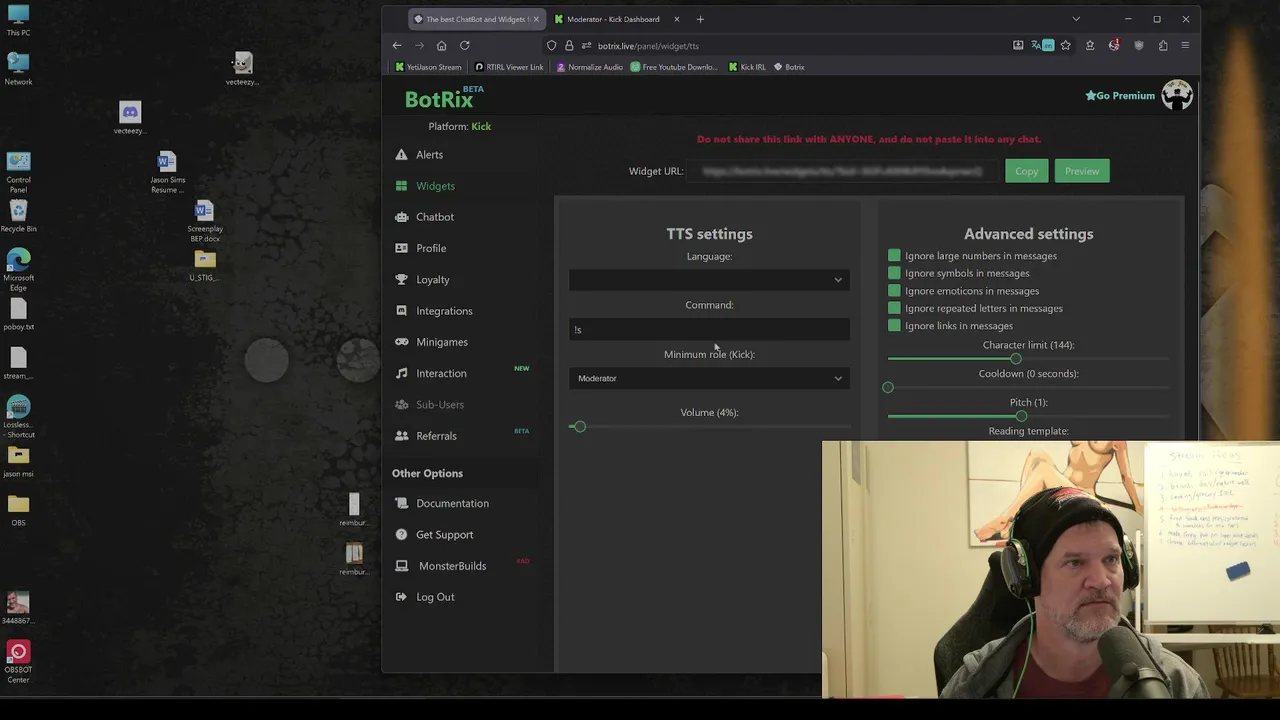The image size is (1280, 720).
Task: Select OBSBOT Center desktop icon
Action: coord(18,662)
